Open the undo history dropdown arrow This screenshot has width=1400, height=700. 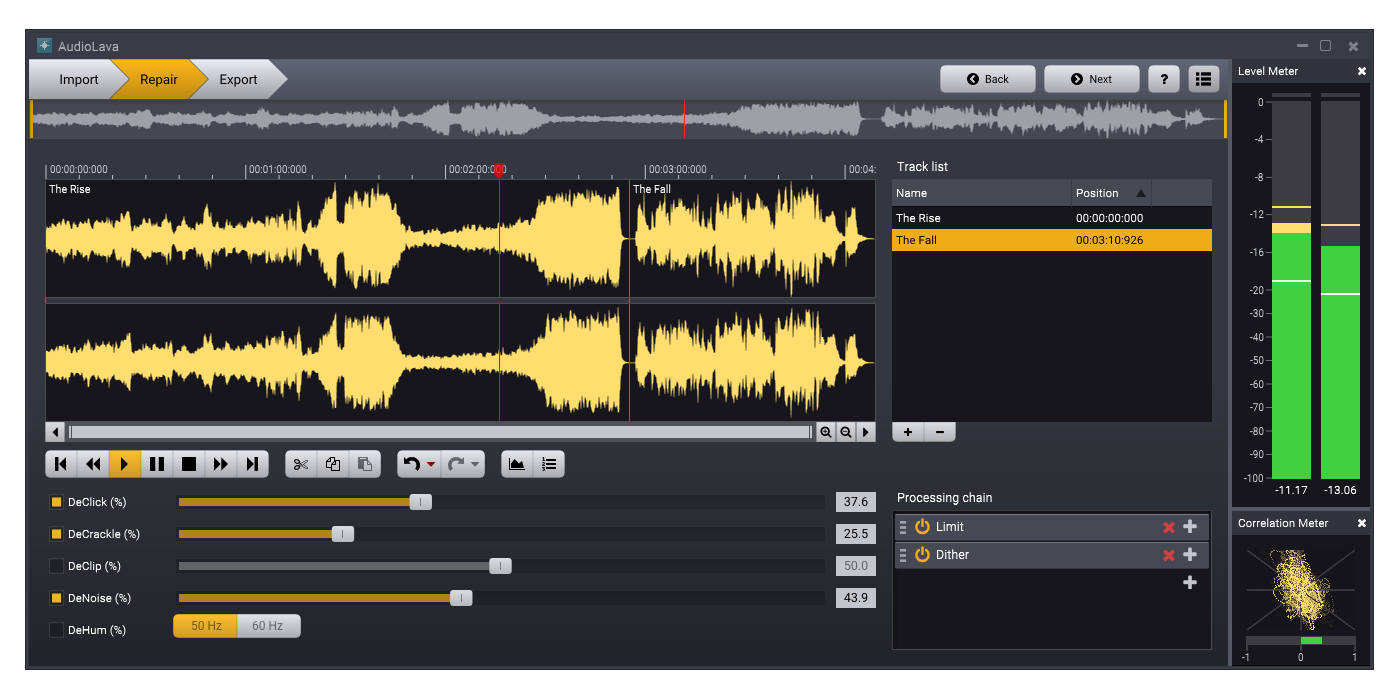pyautogui.click(x=431, y=464)
